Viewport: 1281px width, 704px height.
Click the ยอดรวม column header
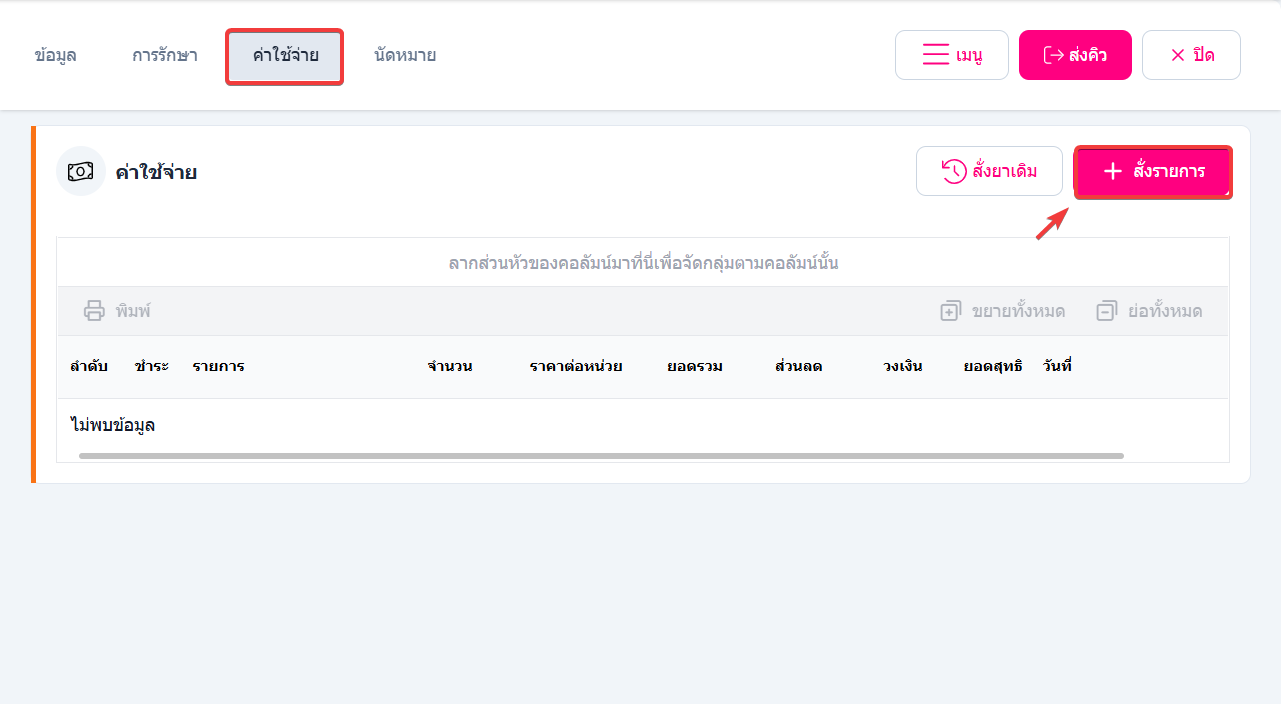(x=695, y=366)
